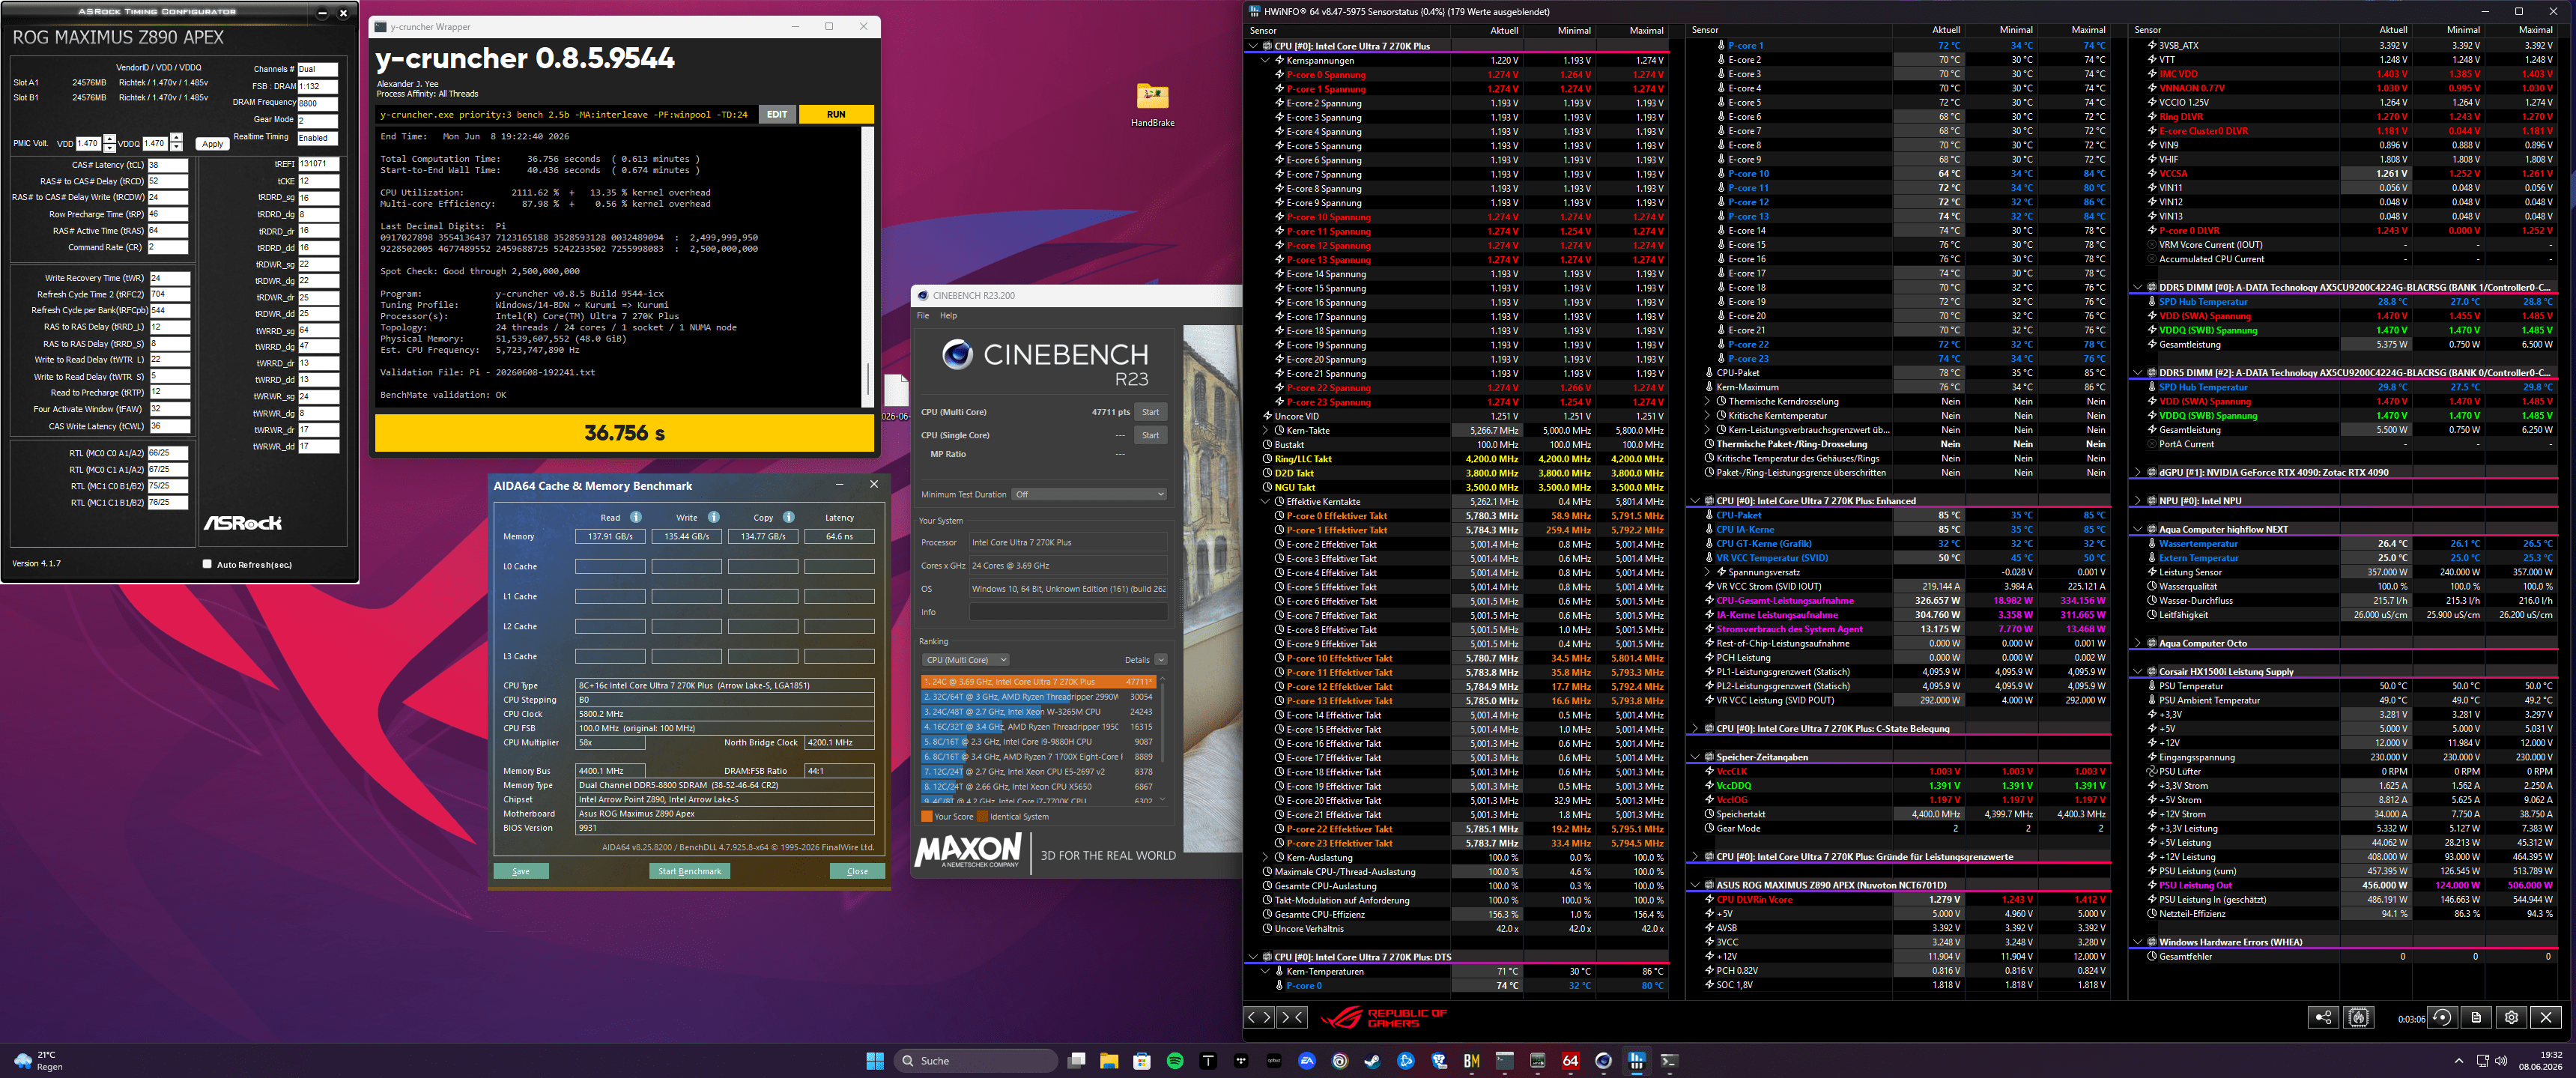The image size is (2576, 1078).
Task: Open the Cinebench File menu
Action: (x=923, y=316)
